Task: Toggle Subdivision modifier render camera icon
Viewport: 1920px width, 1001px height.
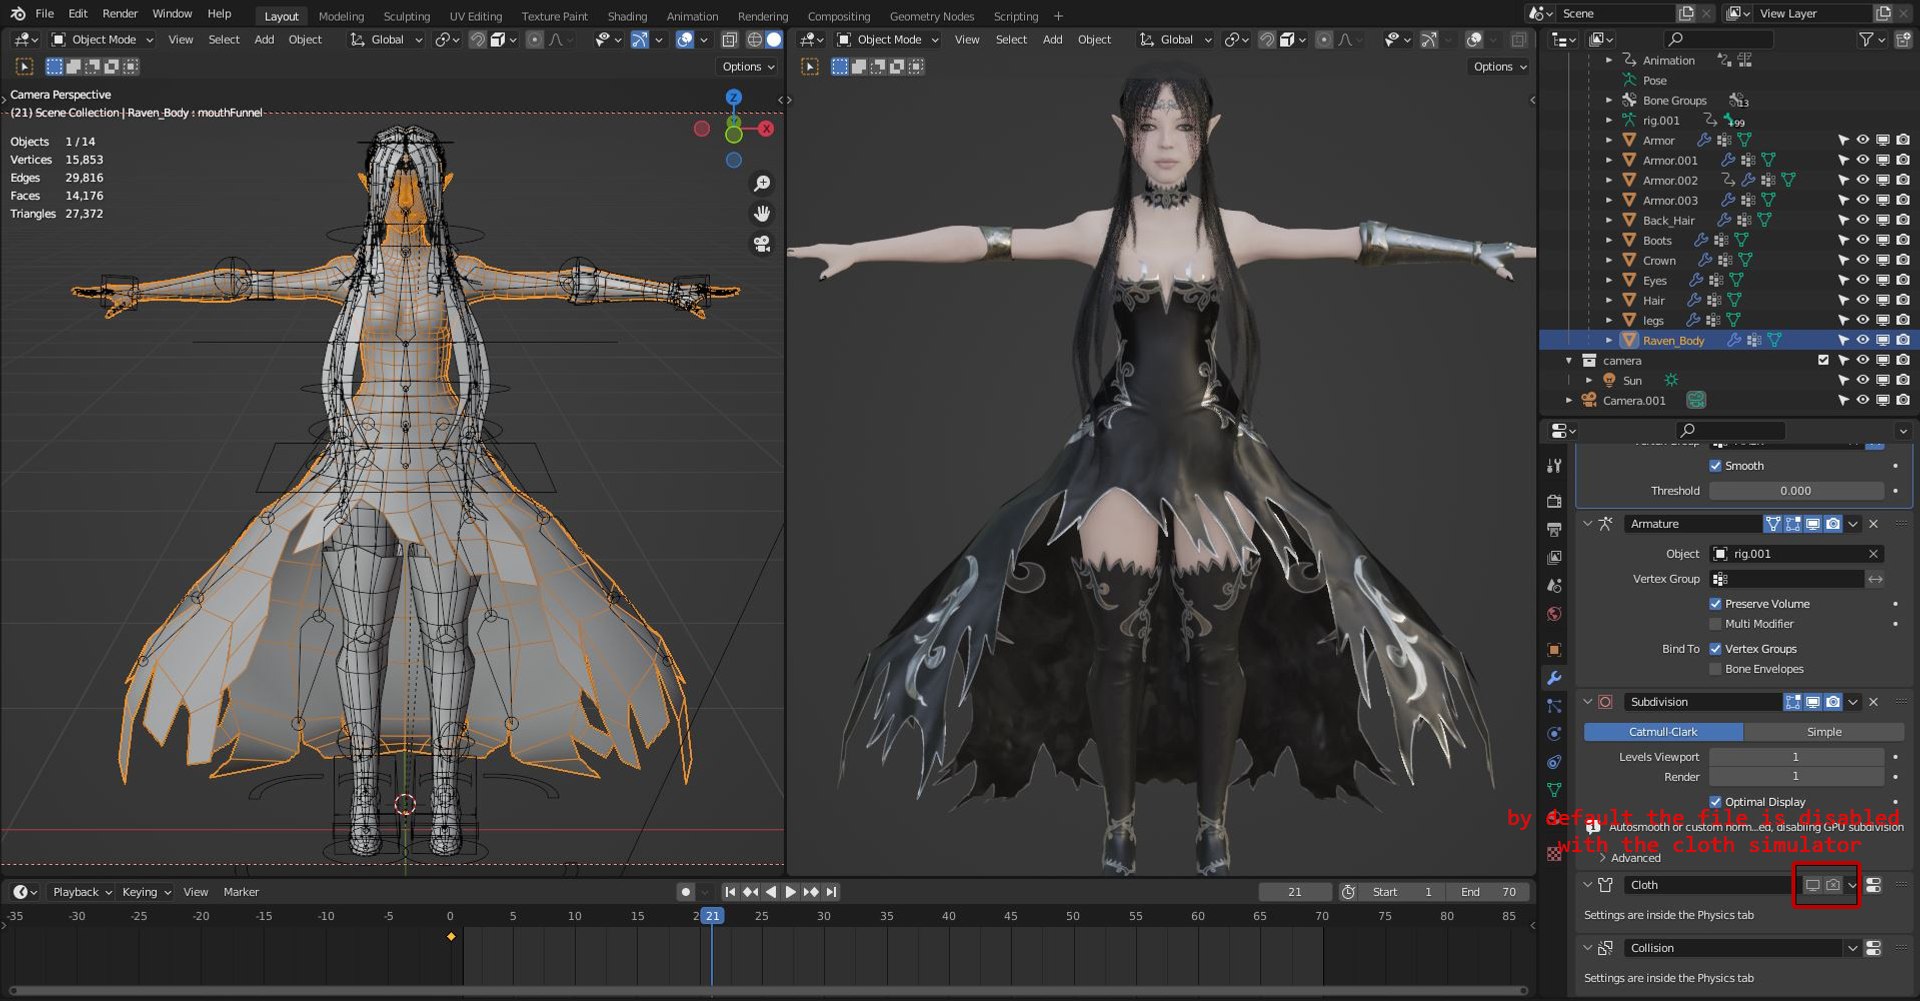Action: pos(1833,702)
